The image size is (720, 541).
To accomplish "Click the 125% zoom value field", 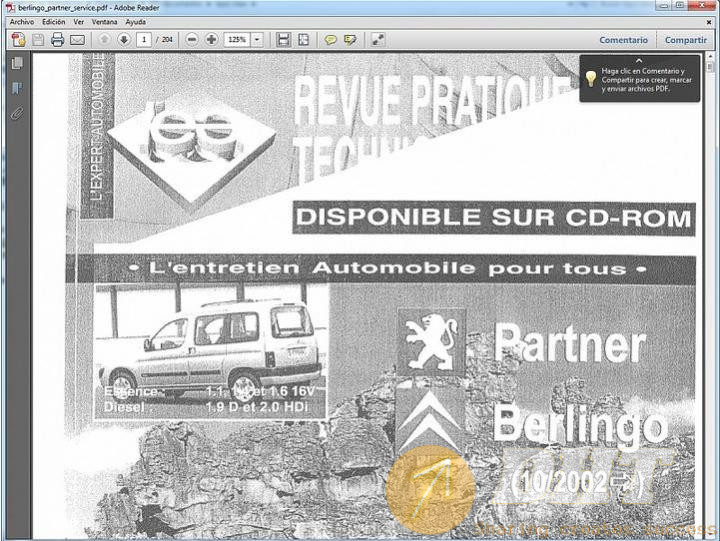I will pos(237,40).
